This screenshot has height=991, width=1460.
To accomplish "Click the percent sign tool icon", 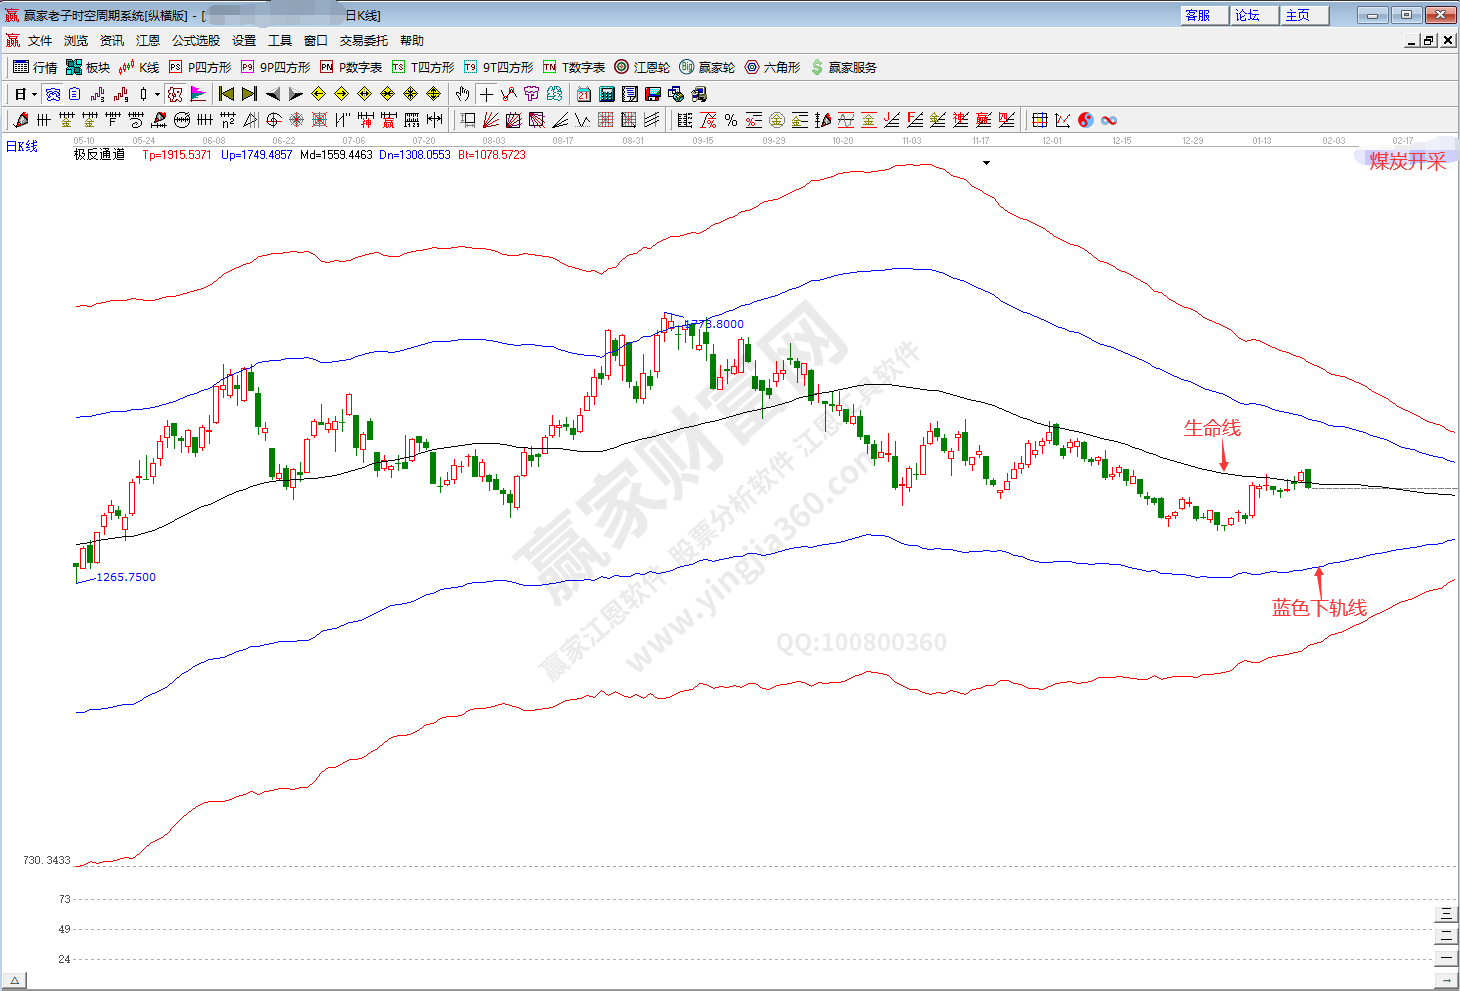I will click(731, 120).
